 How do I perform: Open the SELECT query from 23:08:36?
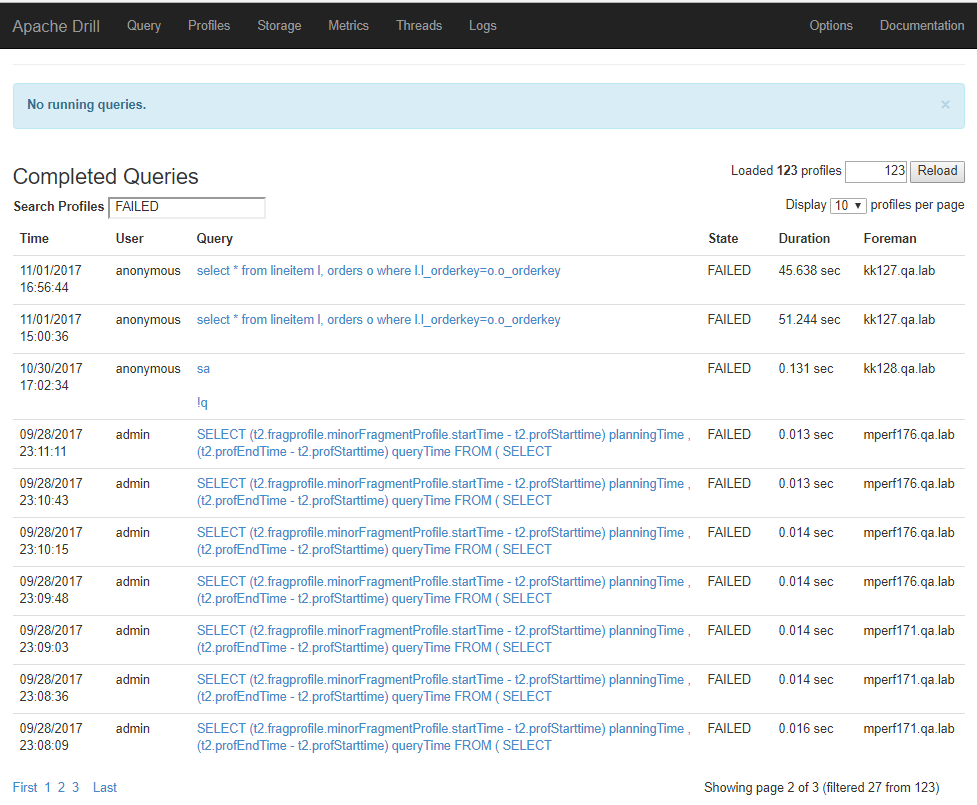(444, 688)
